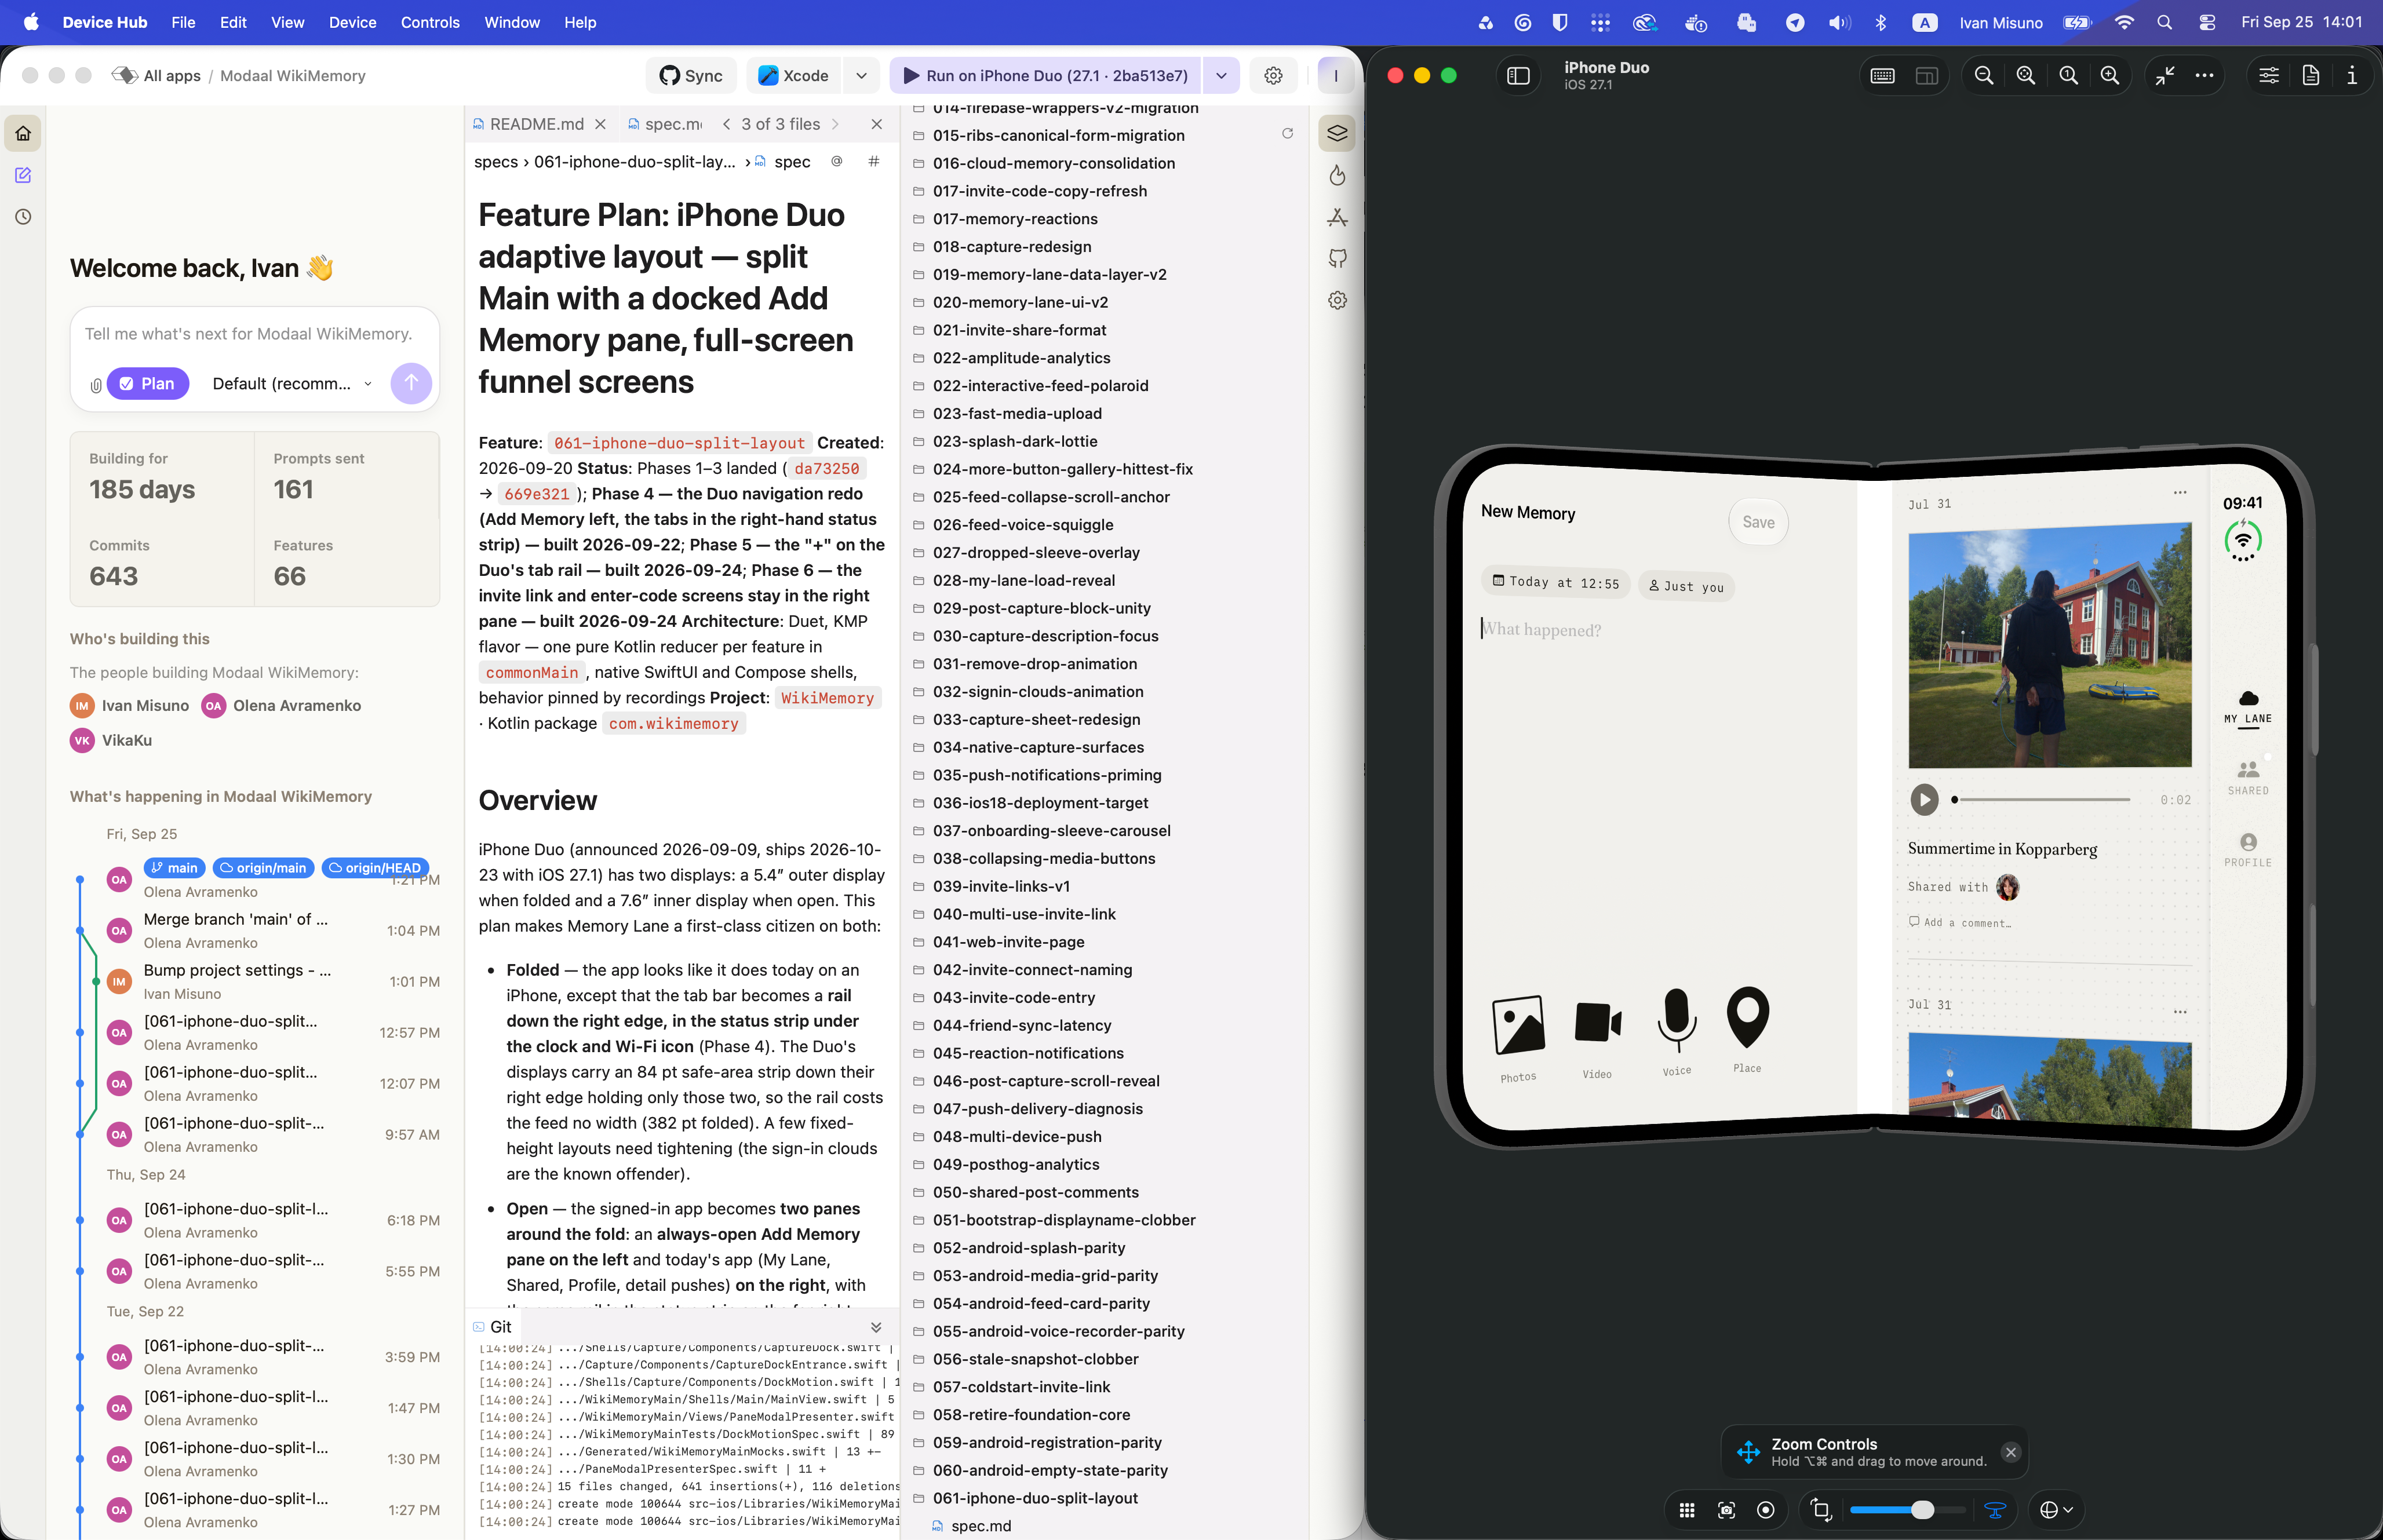Viewport: 2383px width, 1540px height.
Task: Dismiss the Zoom Controls hint
Action: click(2011, 1452)
